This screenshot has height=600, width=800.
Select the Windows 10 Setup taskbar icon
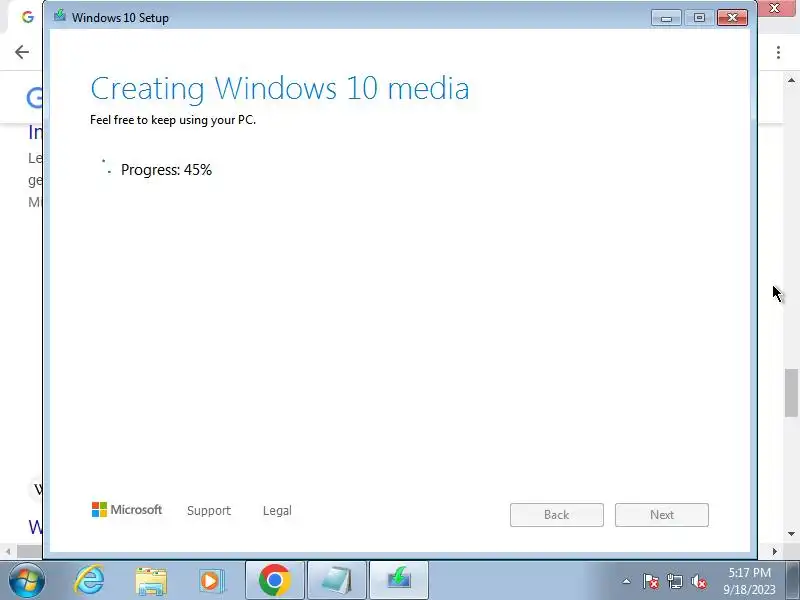click(x=399, y=580)
